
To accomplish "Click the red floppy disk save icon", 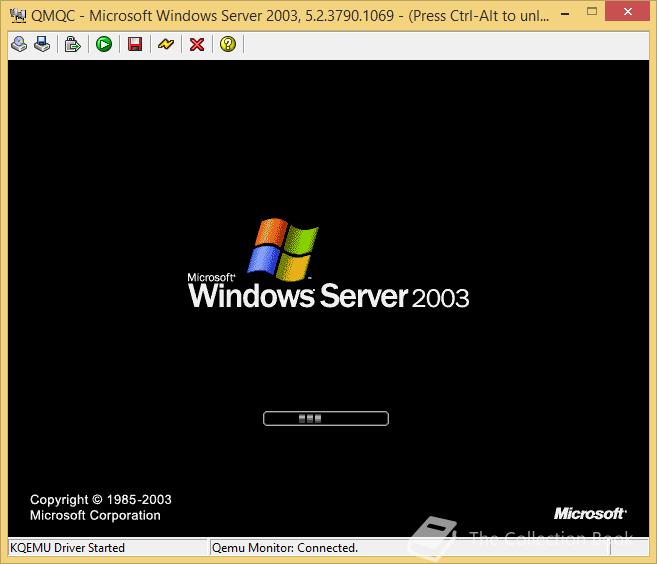I will (135, 44).
